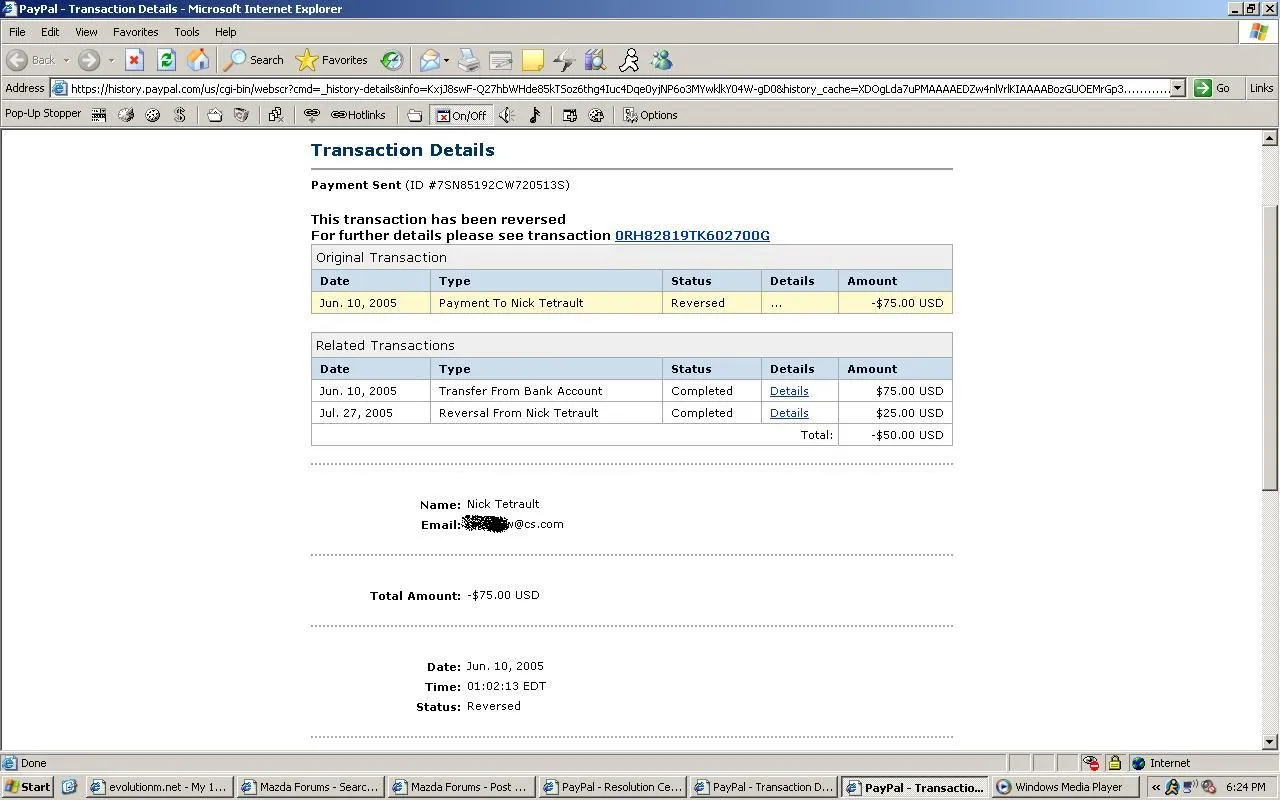Click inside the address bar URL field
1280x800 pixels.
pos(610,88)
